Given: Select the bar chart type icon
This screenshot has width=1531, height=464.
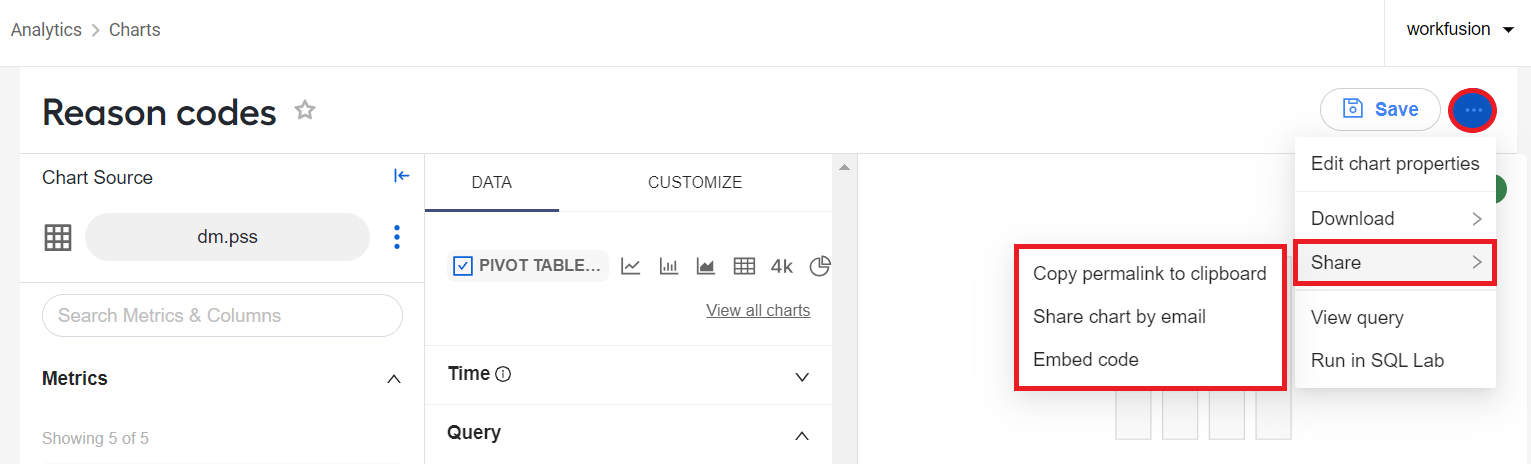Looking at the screenshot, I should point(669,266).
